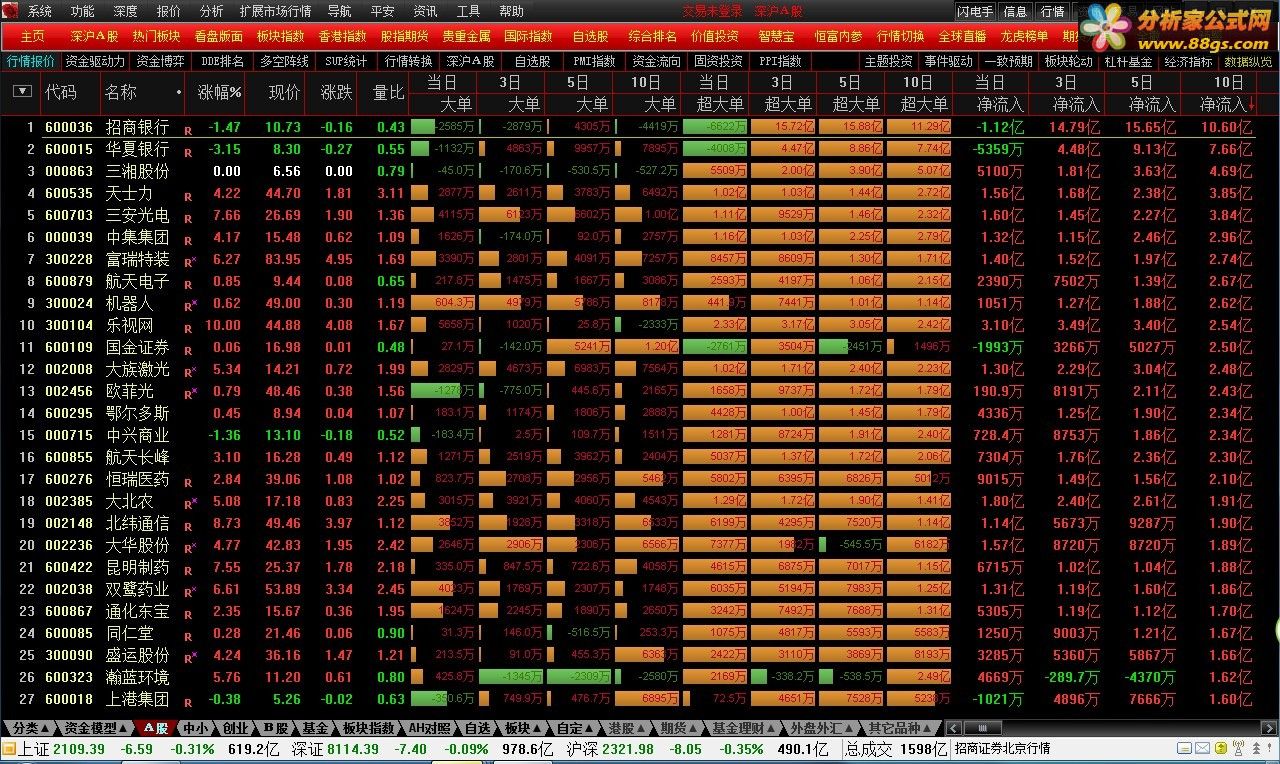Select the AH对照 bottom tab

pos(431,728)
